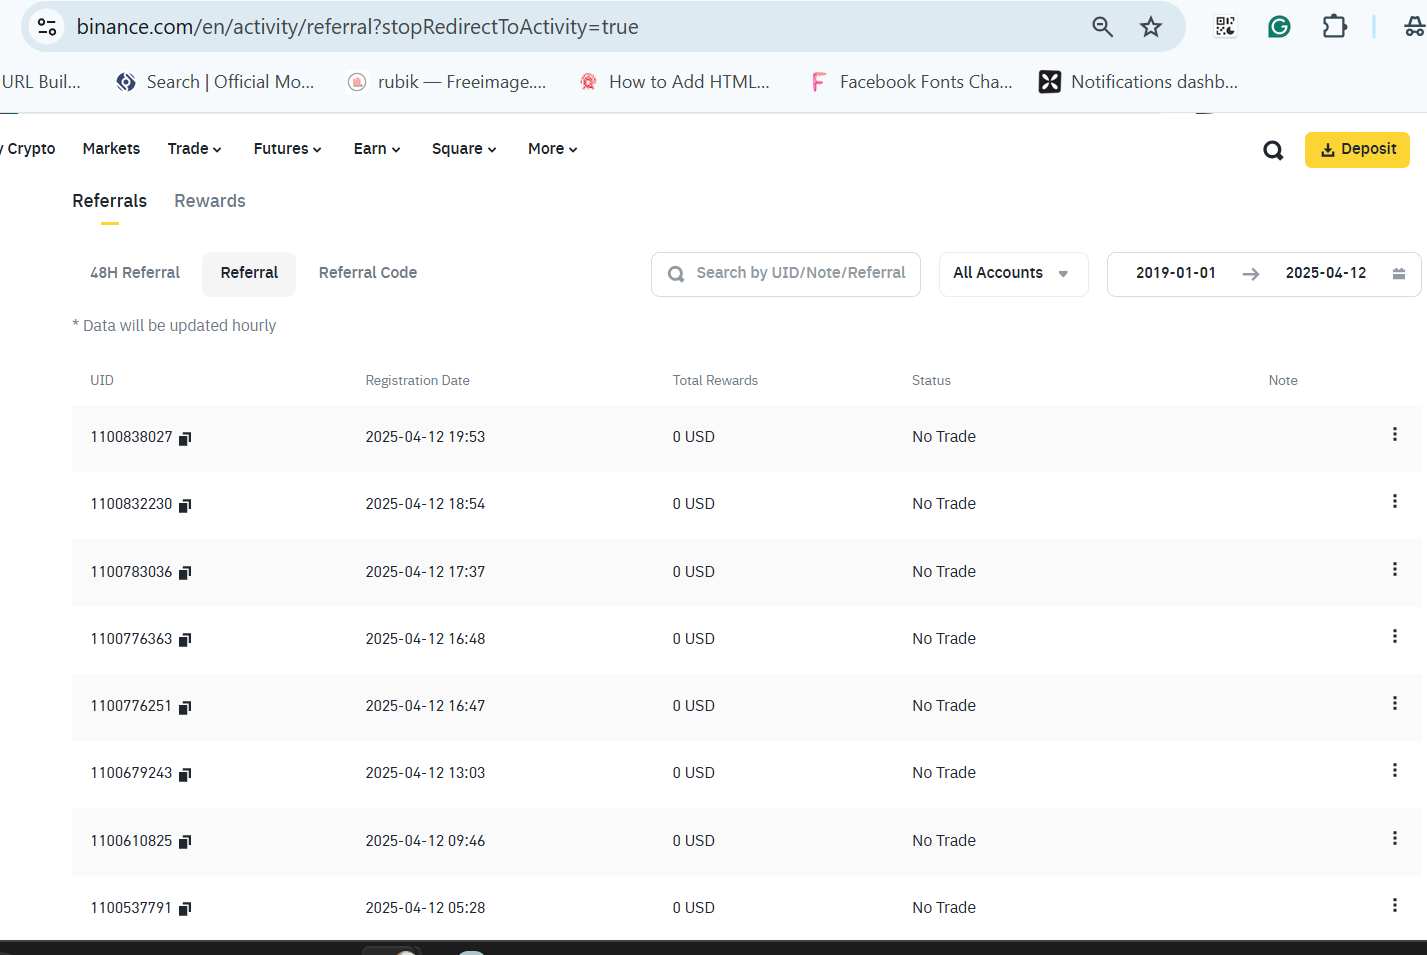Copy UID 1100832230 with copy icon
Image resolution: width=1427 pixels, height=955 pixels.
point(185,505)
